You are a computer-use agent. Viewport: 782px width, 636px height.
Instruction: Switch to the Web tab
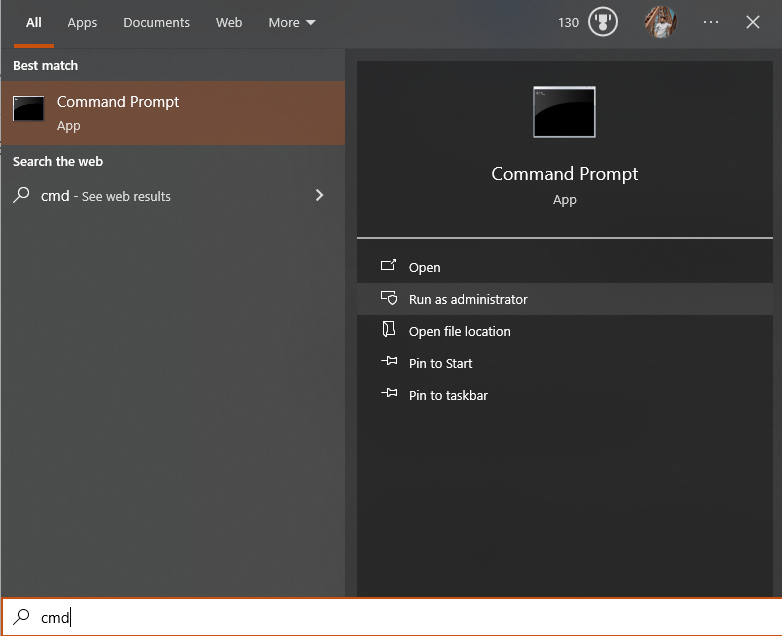click(229, 23)
